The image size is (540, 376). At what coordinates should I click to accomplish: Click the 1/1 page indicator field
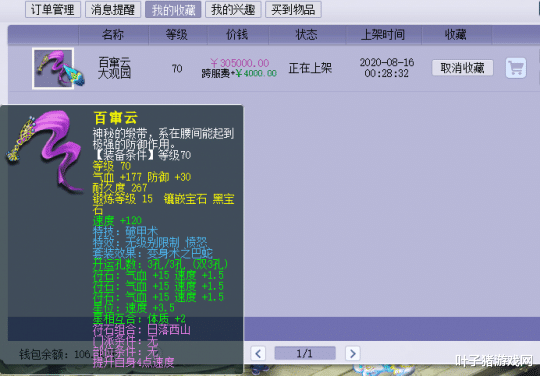pos(305,353)
